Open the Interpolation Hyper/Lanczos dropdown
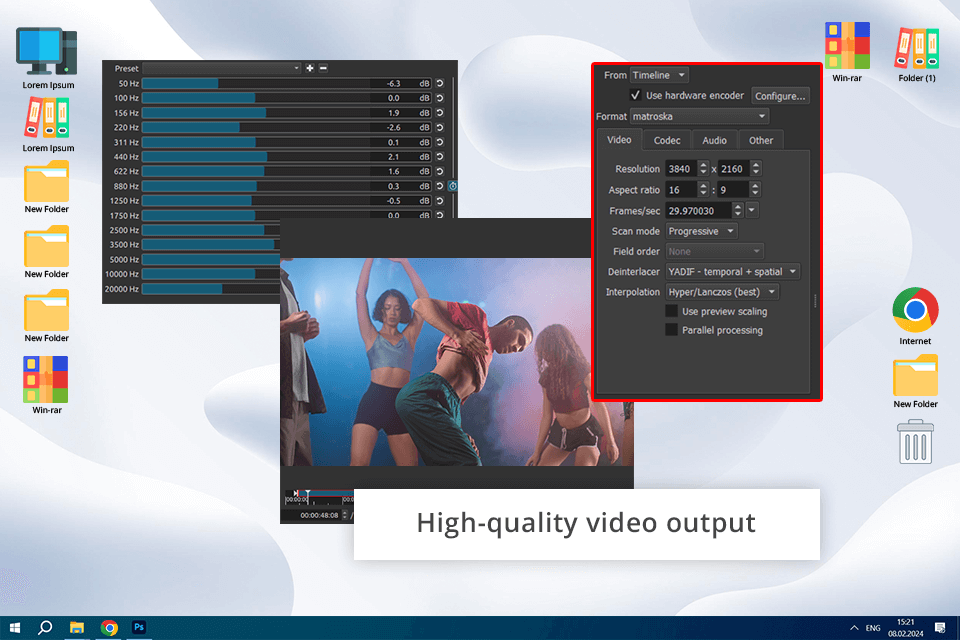Viewport: 960px width, 640px height. 722,292
